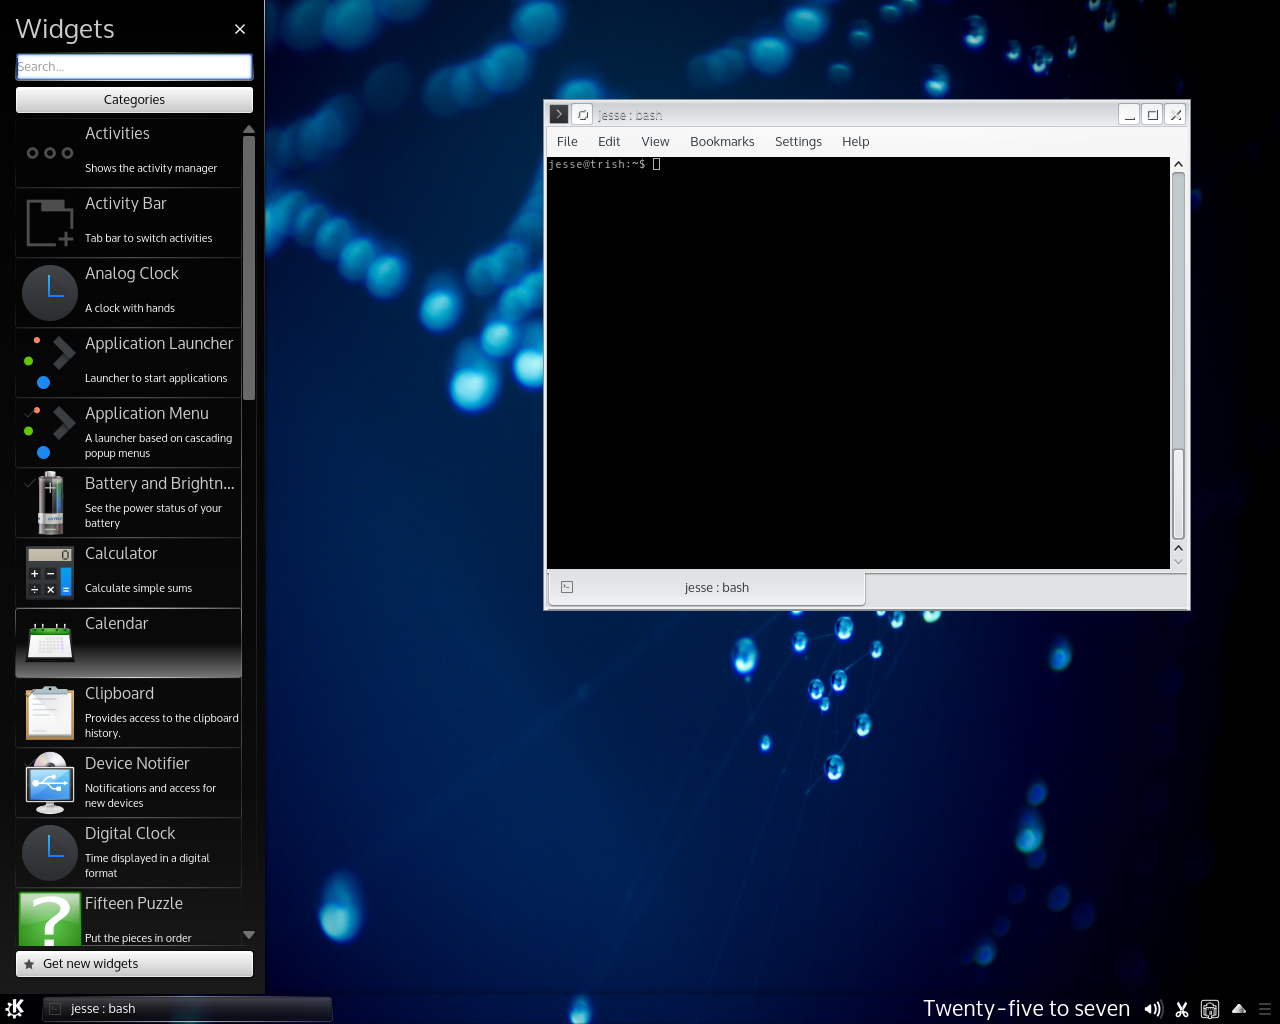The height and width of the screenshot is (1024, 1280).
Task: Select the jesse : bash terminal tab
Action: click(x=706, y=588)
